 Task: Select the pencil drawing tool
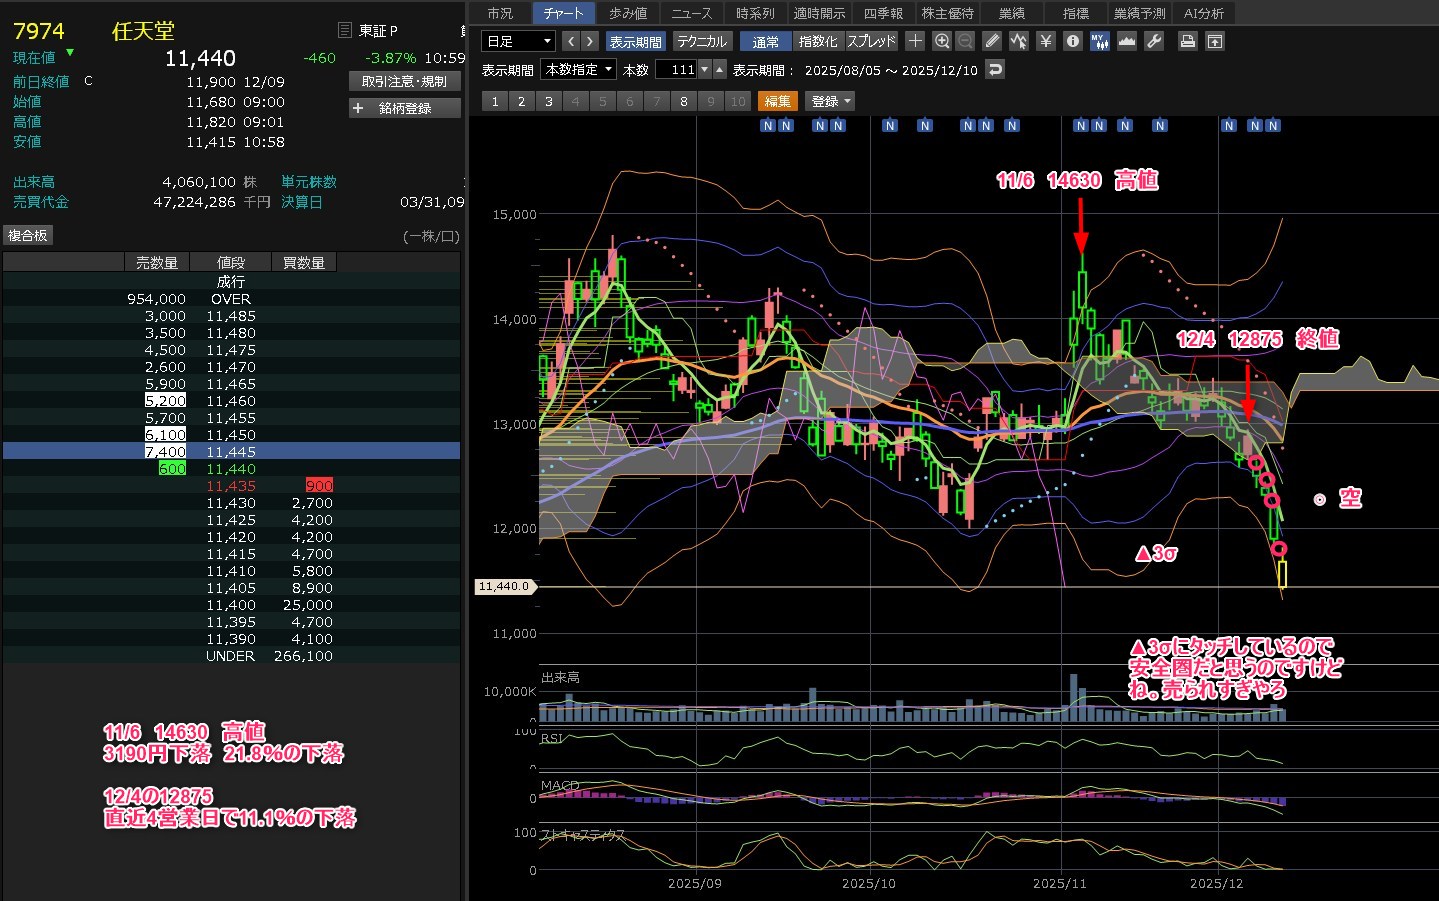(x=991, y=41)
